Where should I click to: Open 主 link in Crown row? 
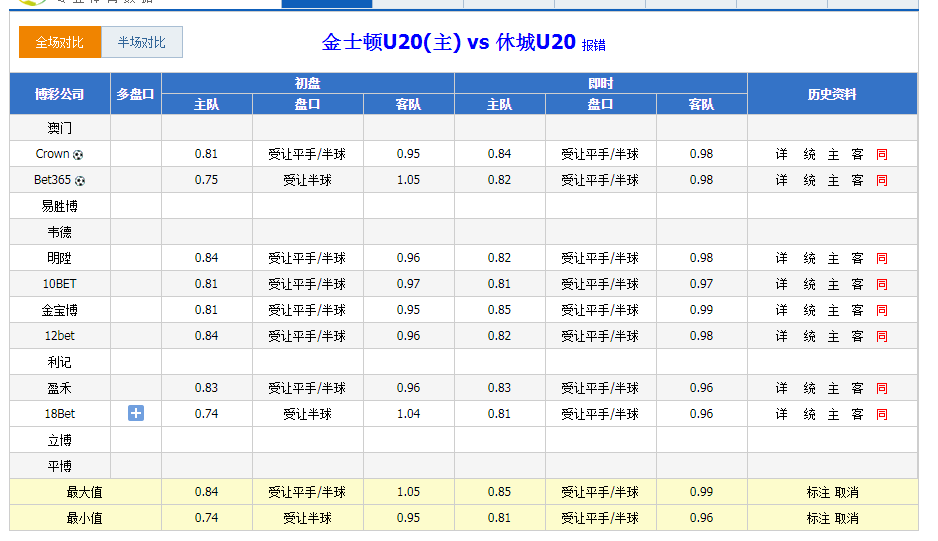coord(833,154)
